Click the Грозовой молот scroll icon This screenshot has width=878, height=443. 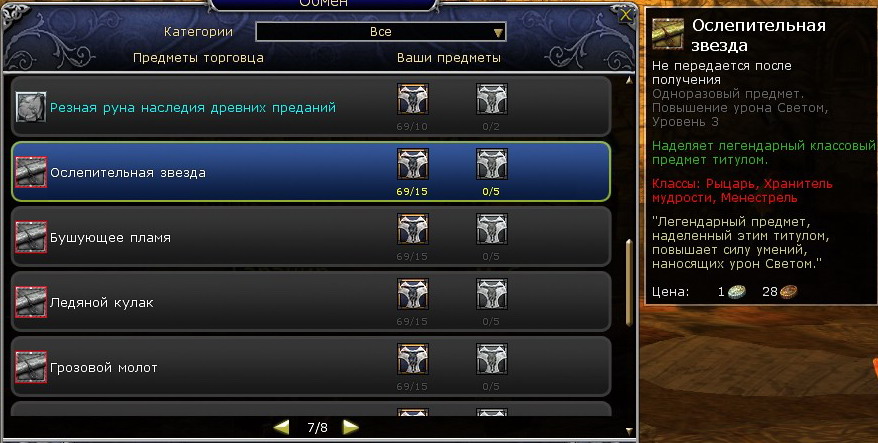pos(31,367)
